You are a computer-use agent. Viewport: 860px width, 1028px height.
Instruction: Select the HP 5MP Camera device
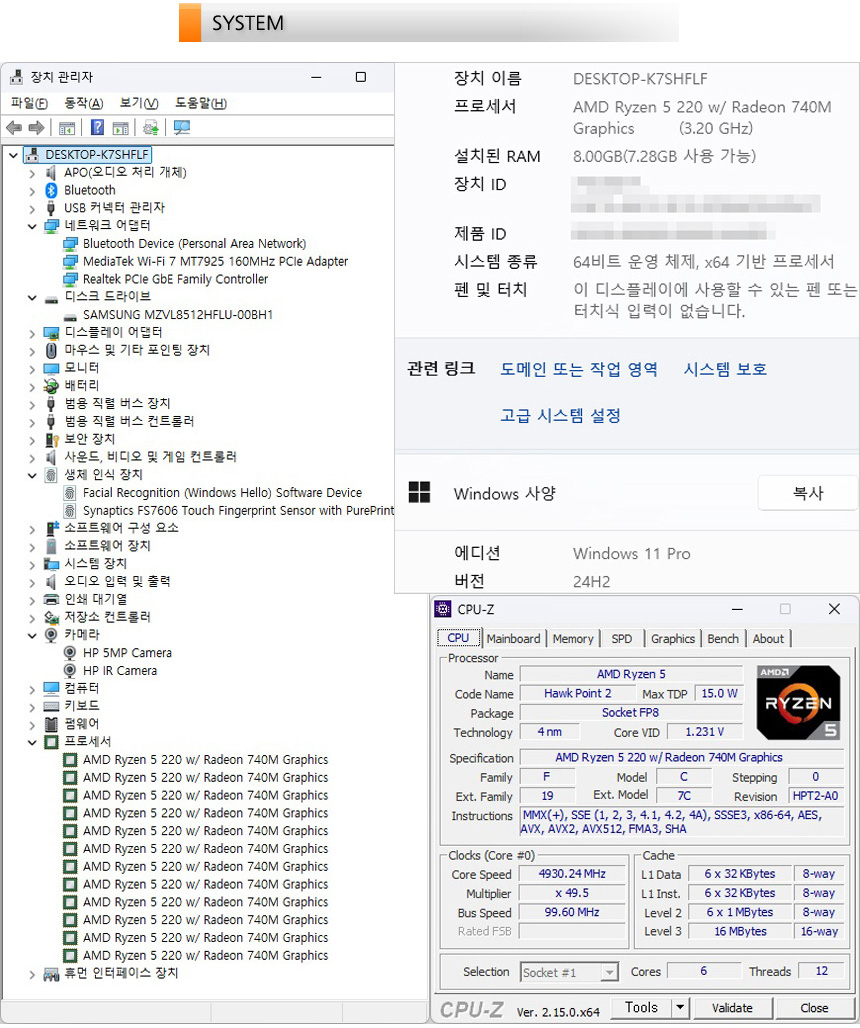point(127,653)
